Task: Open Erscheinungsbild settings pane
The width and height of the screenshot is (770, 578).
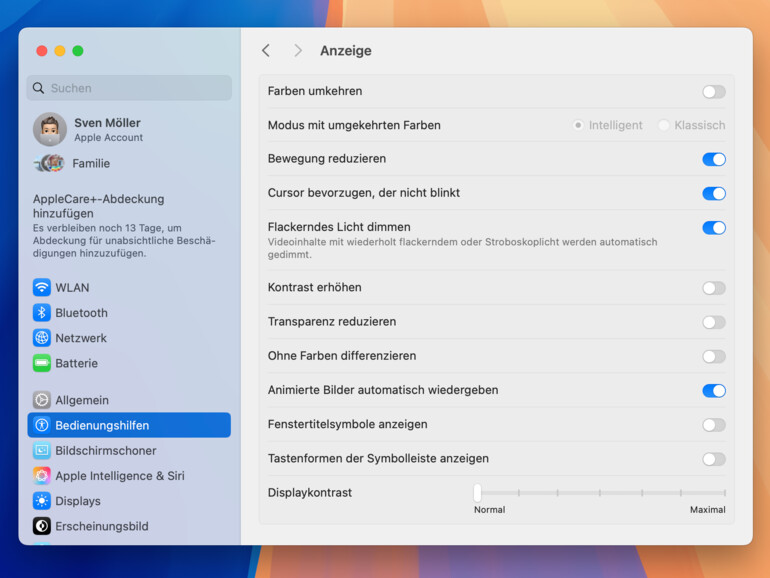Action: click(x=129, y=526)
